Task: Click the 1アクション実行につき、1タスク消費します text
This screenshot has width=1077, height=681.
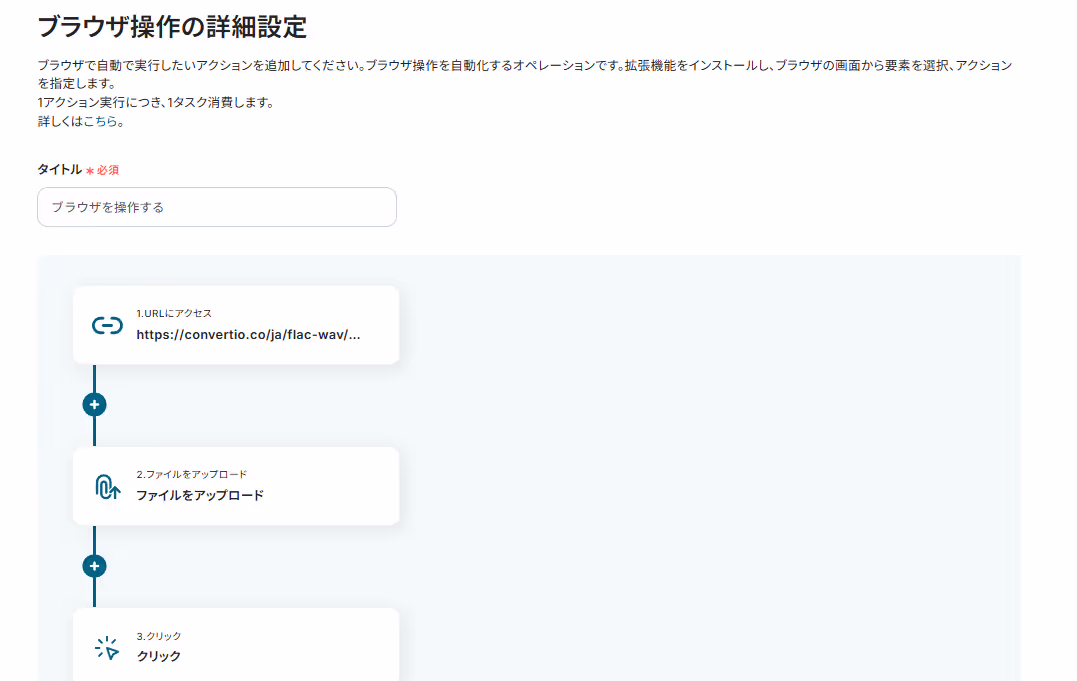Action: click(156, 102)
